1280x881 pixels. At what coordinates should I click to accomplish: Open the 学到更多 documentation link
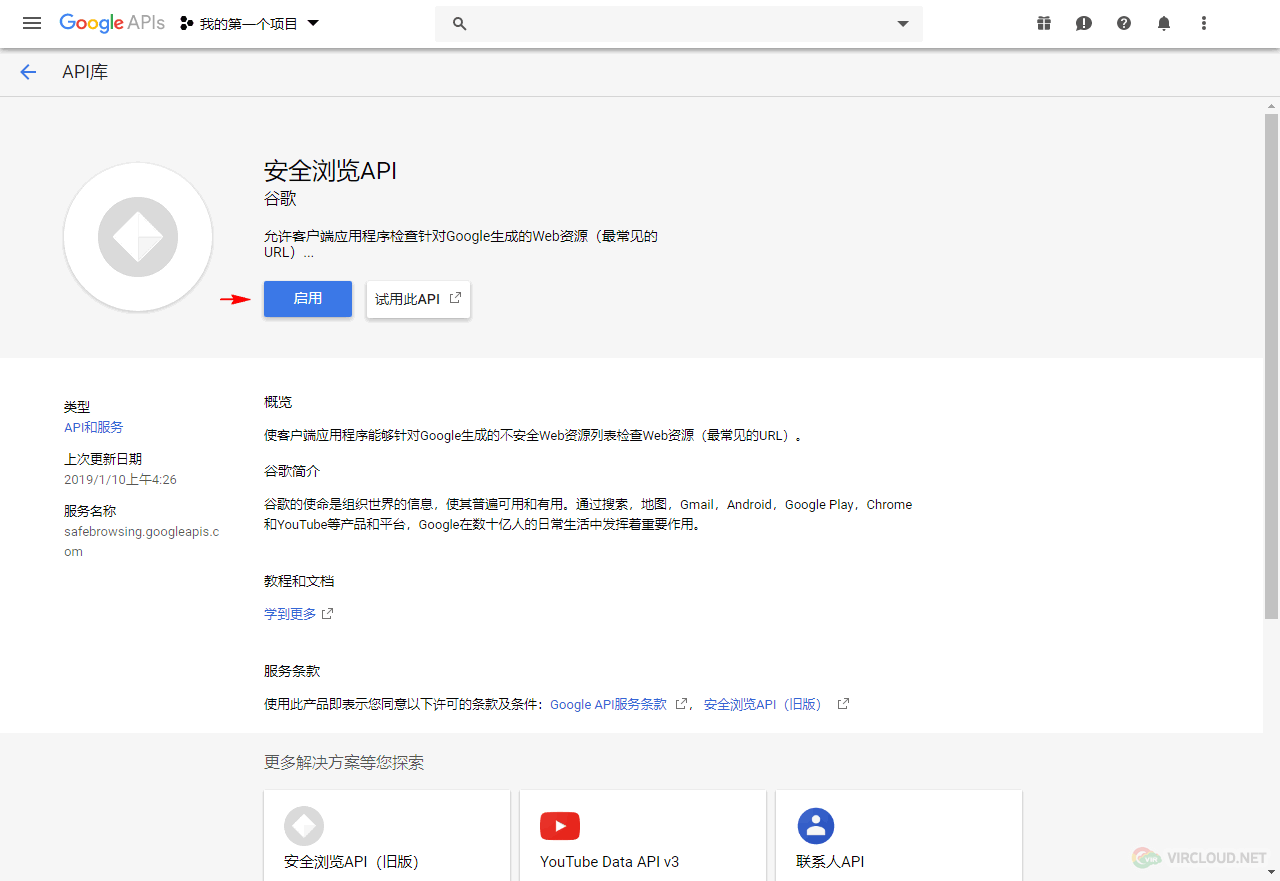(290, 614)
